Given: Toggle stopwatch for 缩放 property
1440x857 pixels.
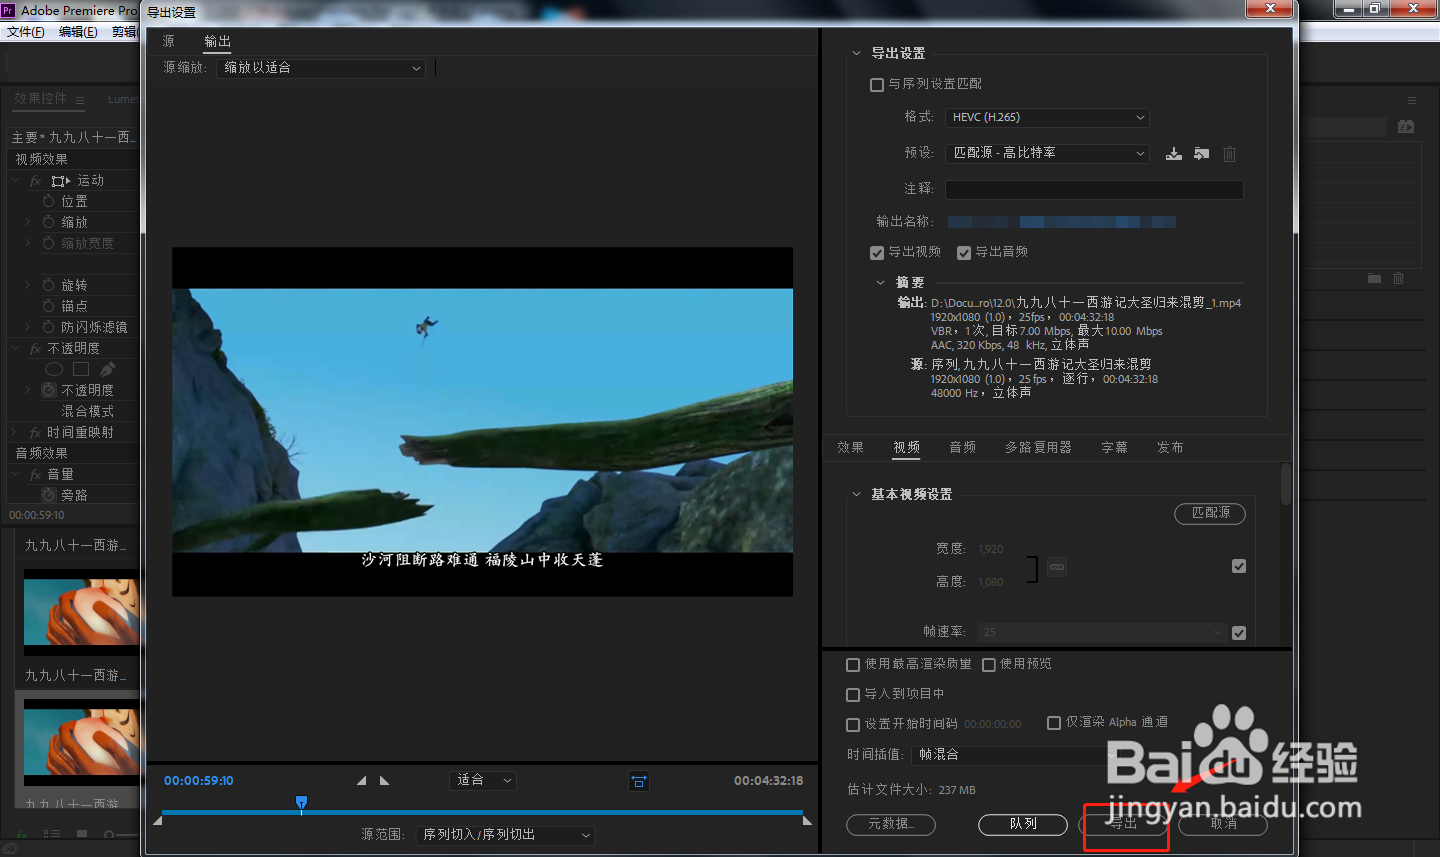Looking at the screenshot, I should tap(48, 222).
